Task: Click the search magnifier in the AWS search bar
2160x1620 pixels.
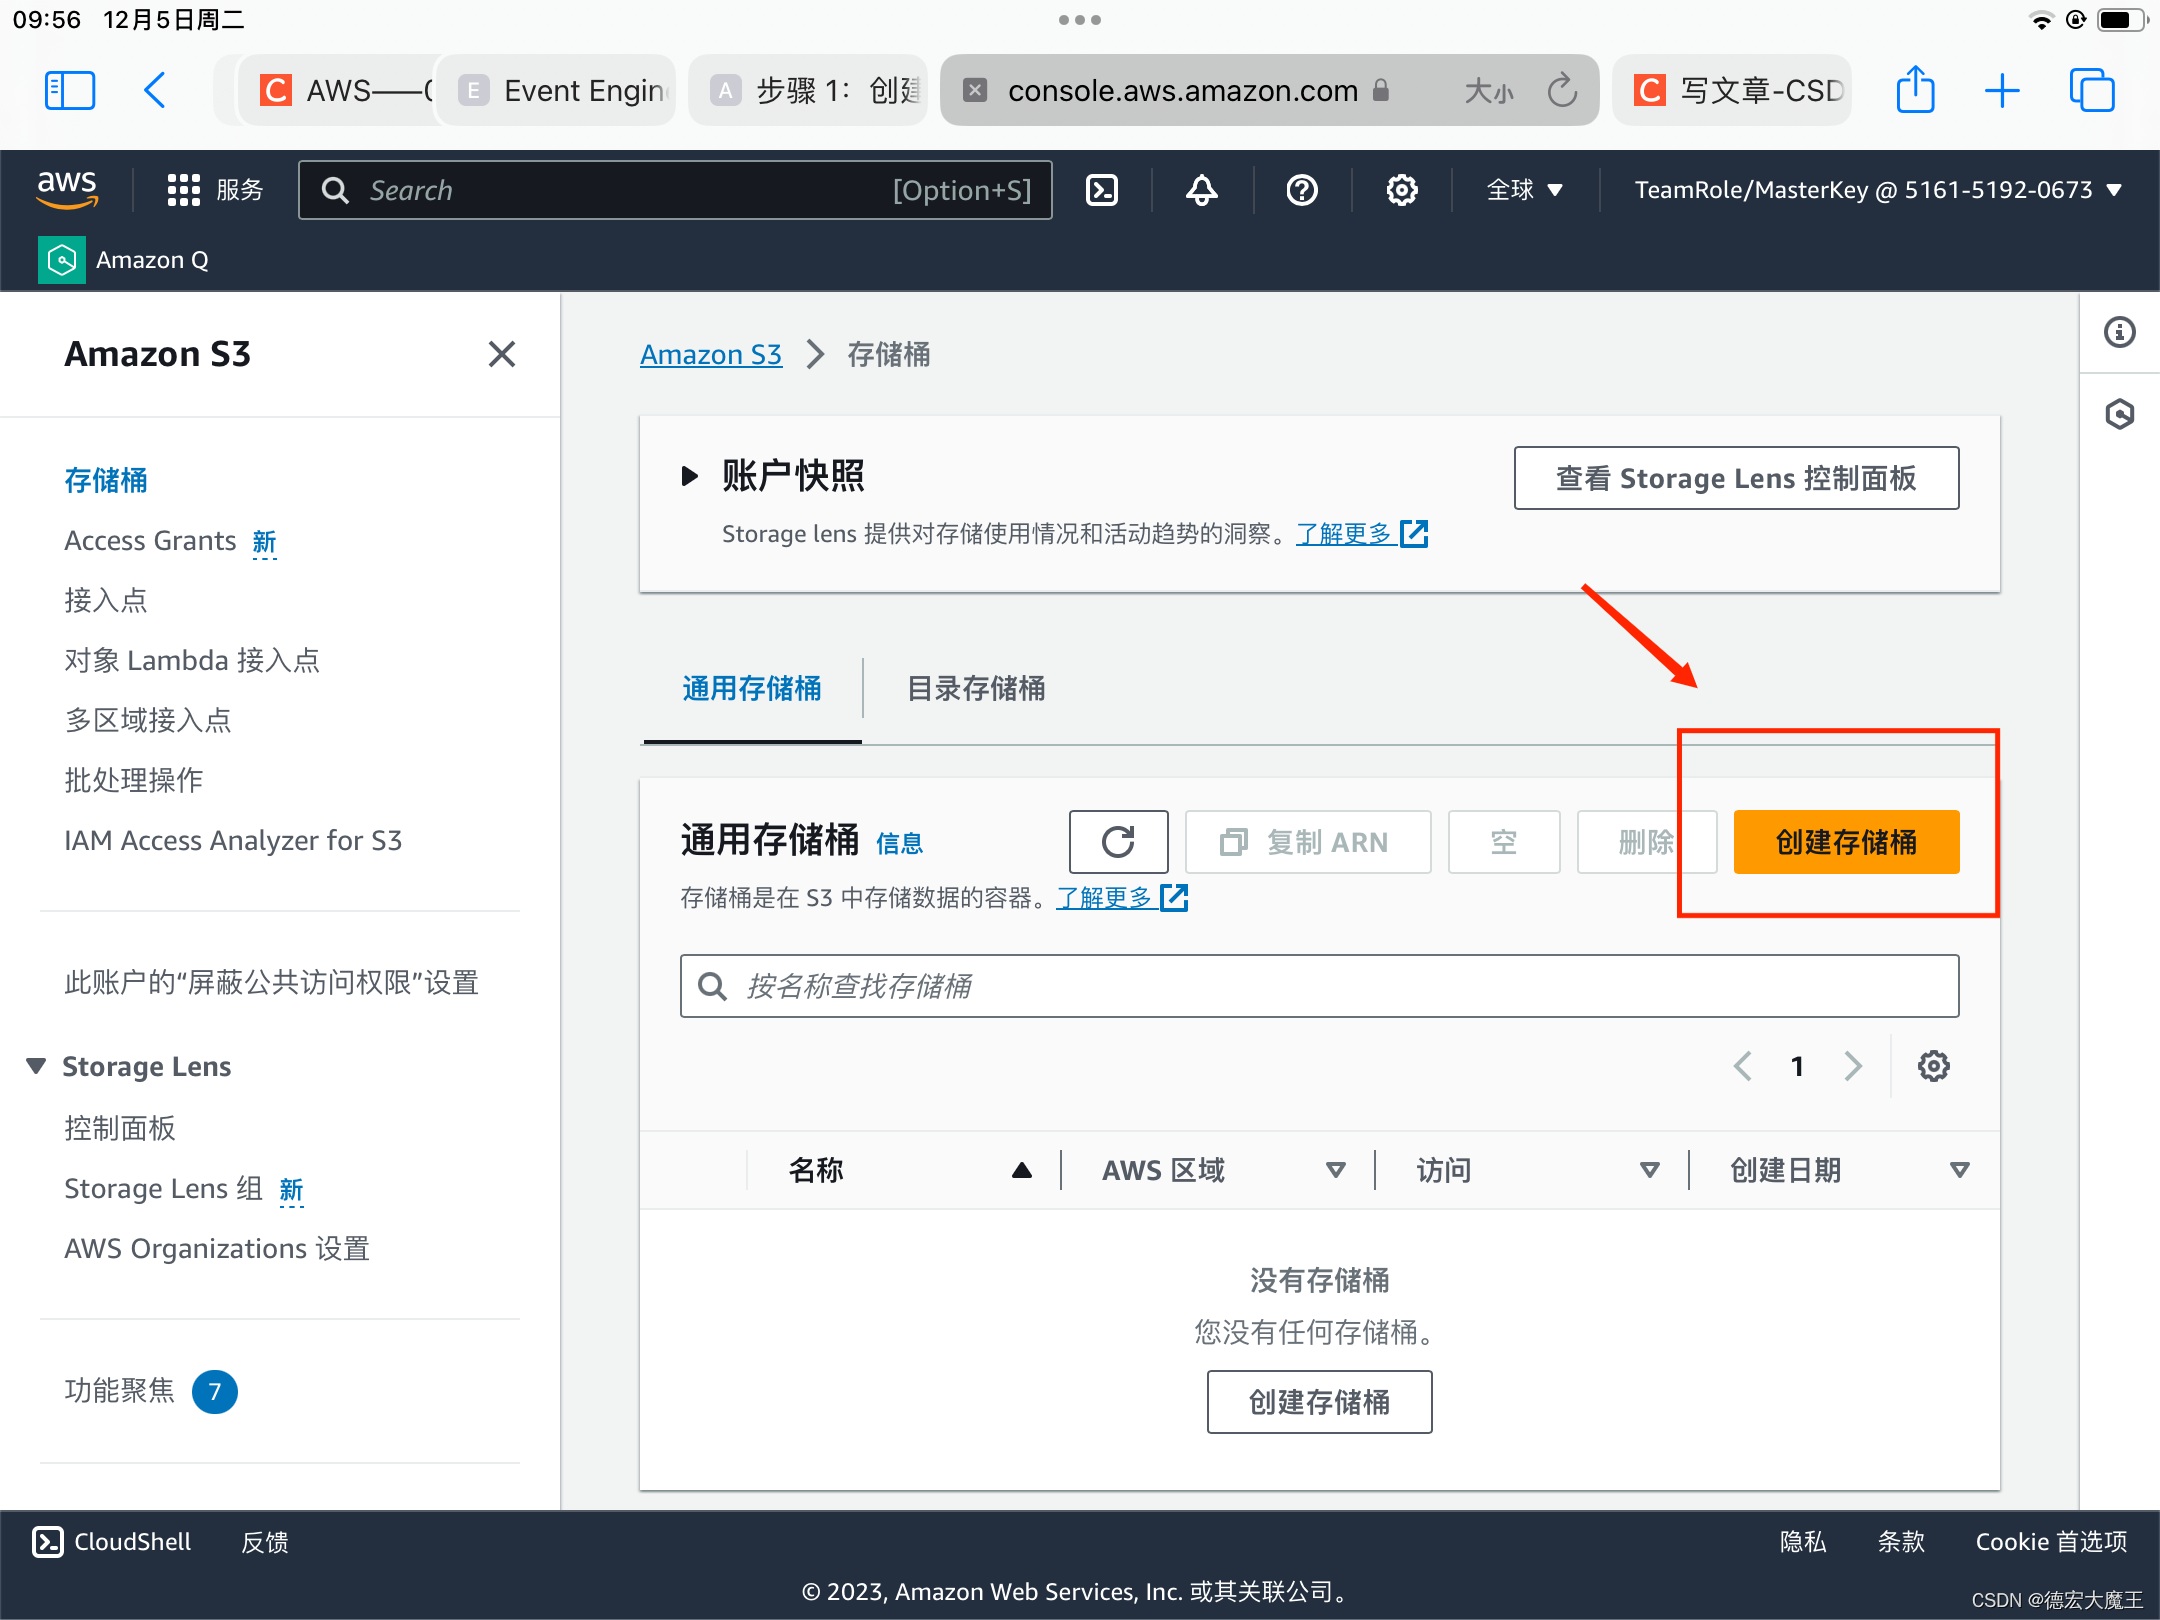Action: point(335,190)
